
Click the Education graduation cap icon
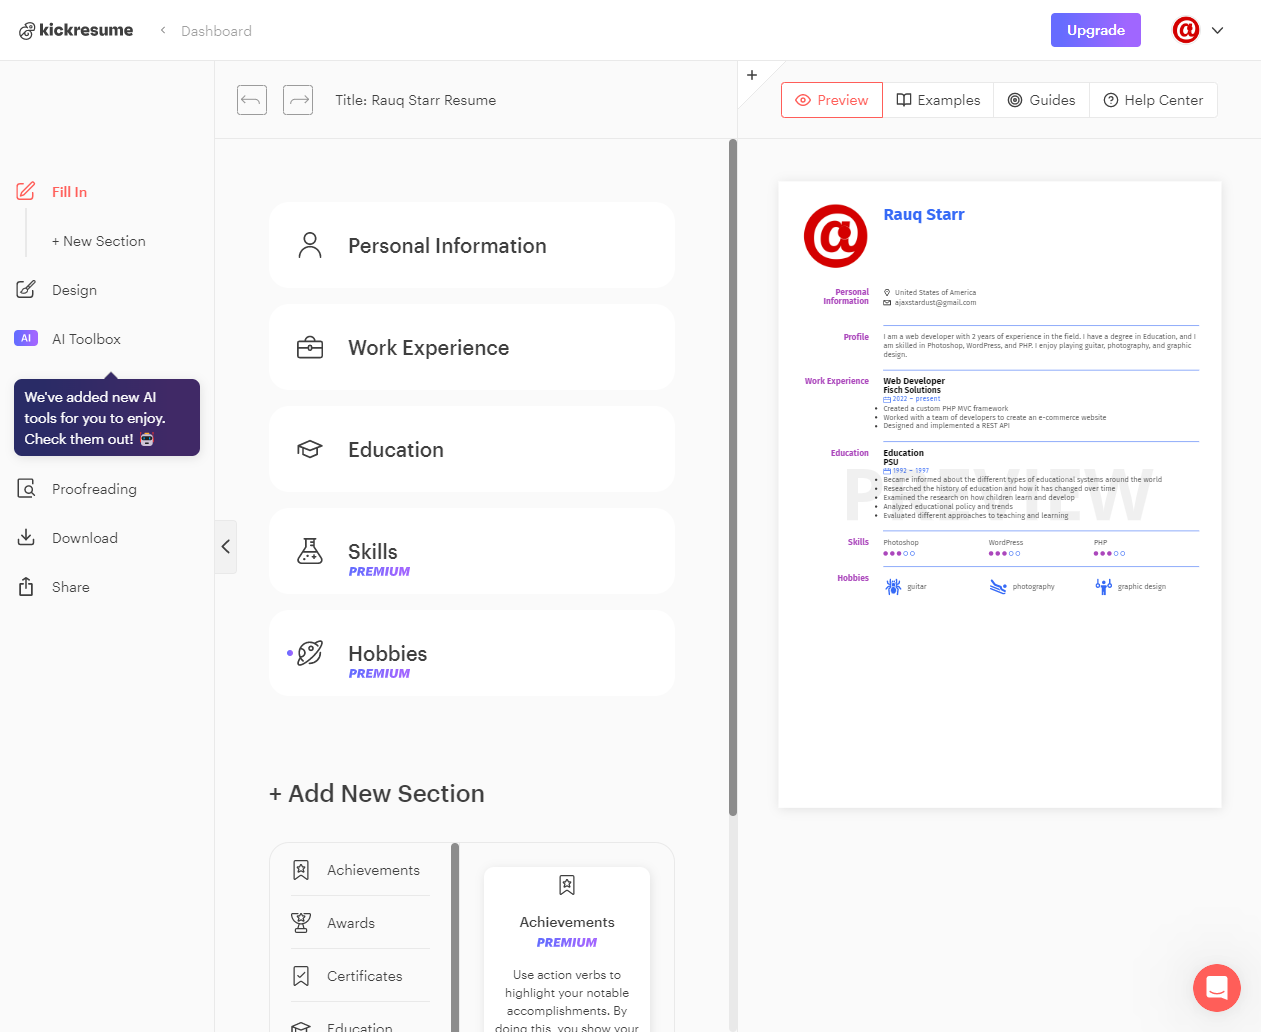[310, 449]
